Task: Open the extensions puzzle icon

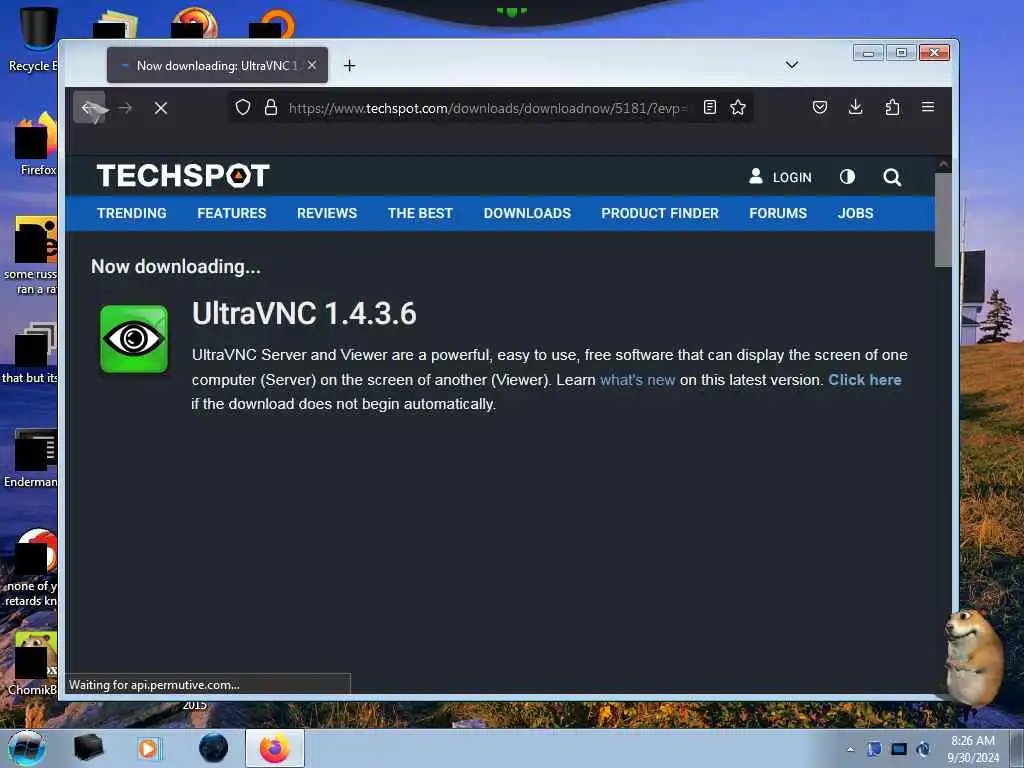Action: point(892,107)
